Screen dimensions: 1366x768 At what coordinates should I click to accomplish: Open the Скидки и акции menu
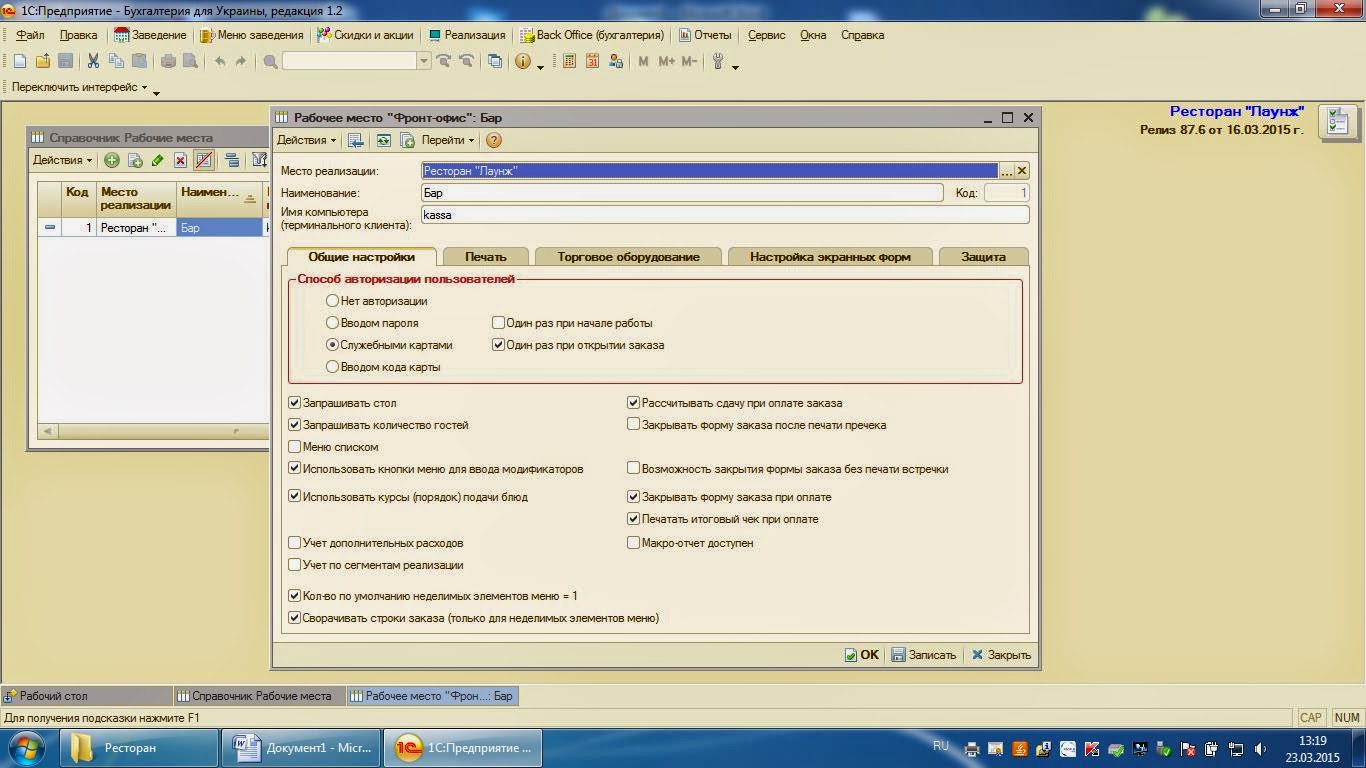(x=365, y=35)
